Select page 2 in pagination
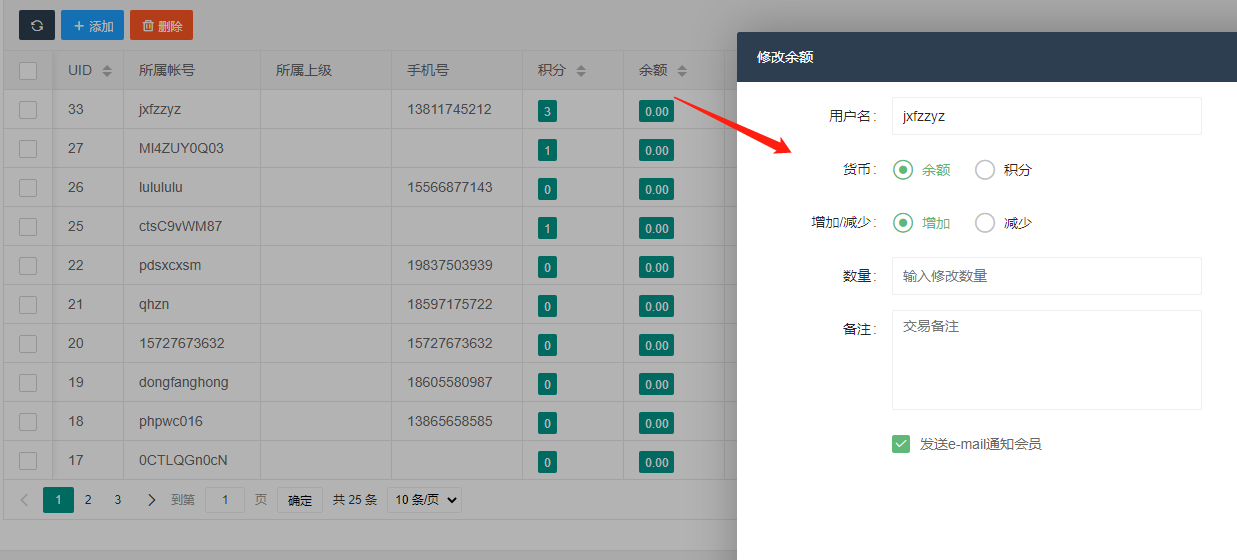1237x560 pixels. tap(88, 499)
